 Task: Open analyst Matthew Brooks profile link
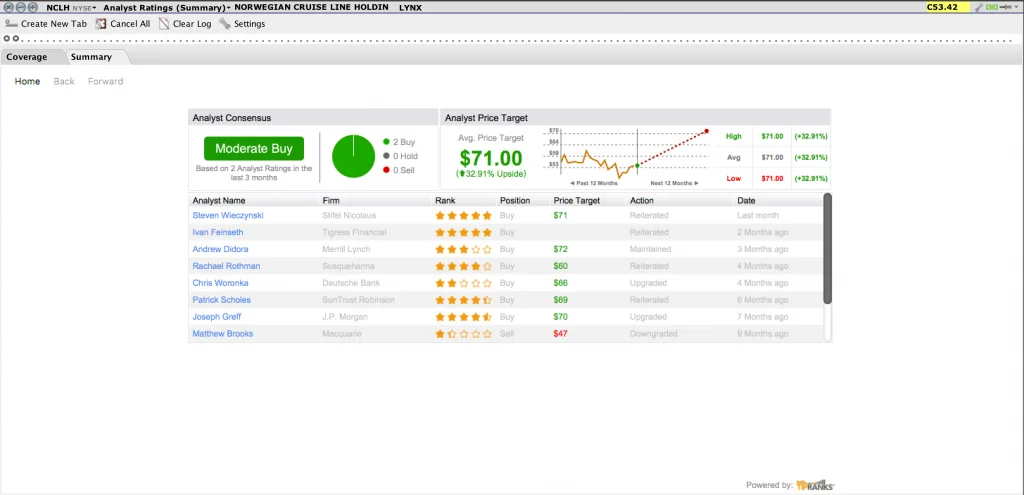tap(223, 334)
